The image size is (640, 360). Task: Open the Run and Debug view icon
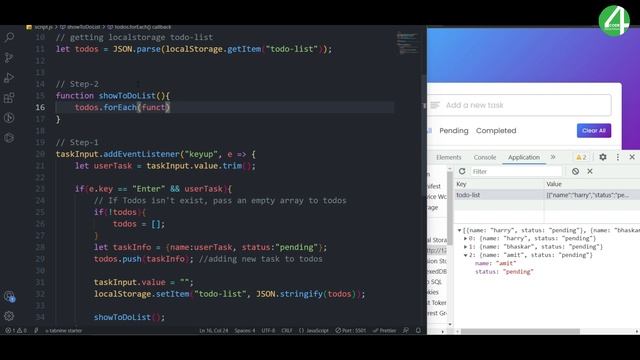[x=9, y=78]
